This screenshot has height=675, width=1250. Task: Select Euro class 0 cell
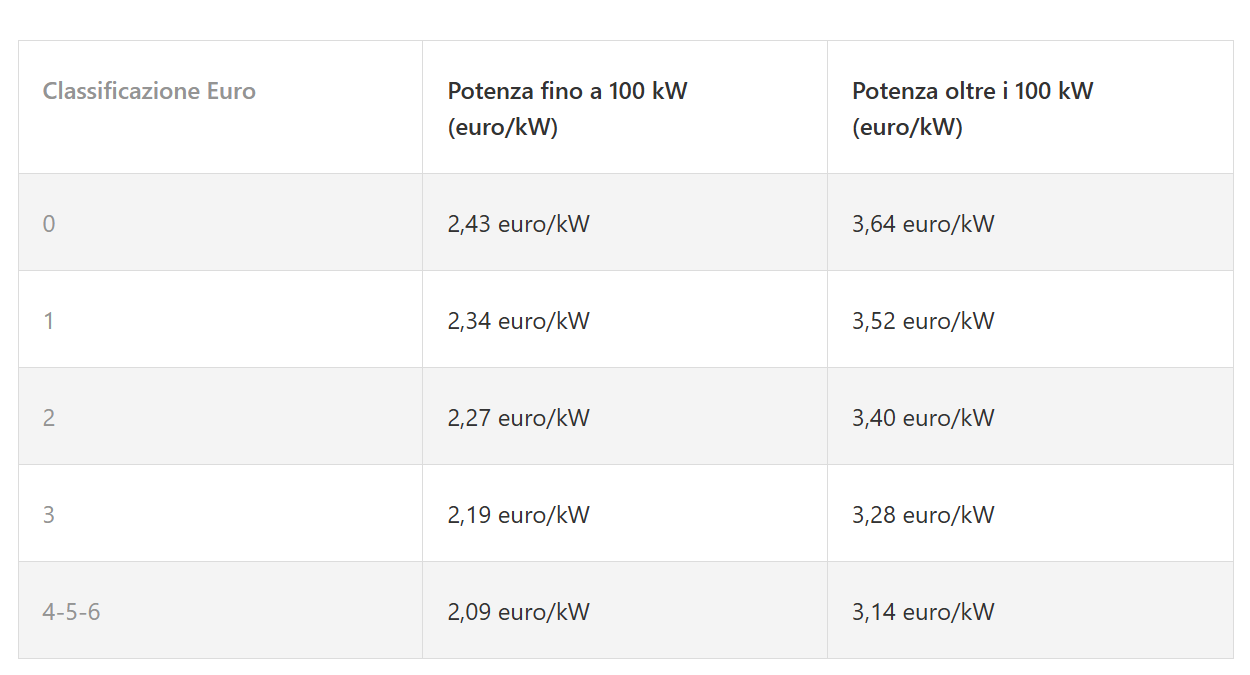(x=49, y=224)
